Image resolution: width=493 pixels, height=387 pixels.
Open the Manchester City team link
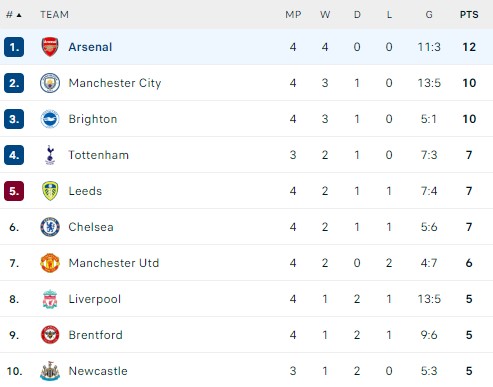[x=115, y=83]
